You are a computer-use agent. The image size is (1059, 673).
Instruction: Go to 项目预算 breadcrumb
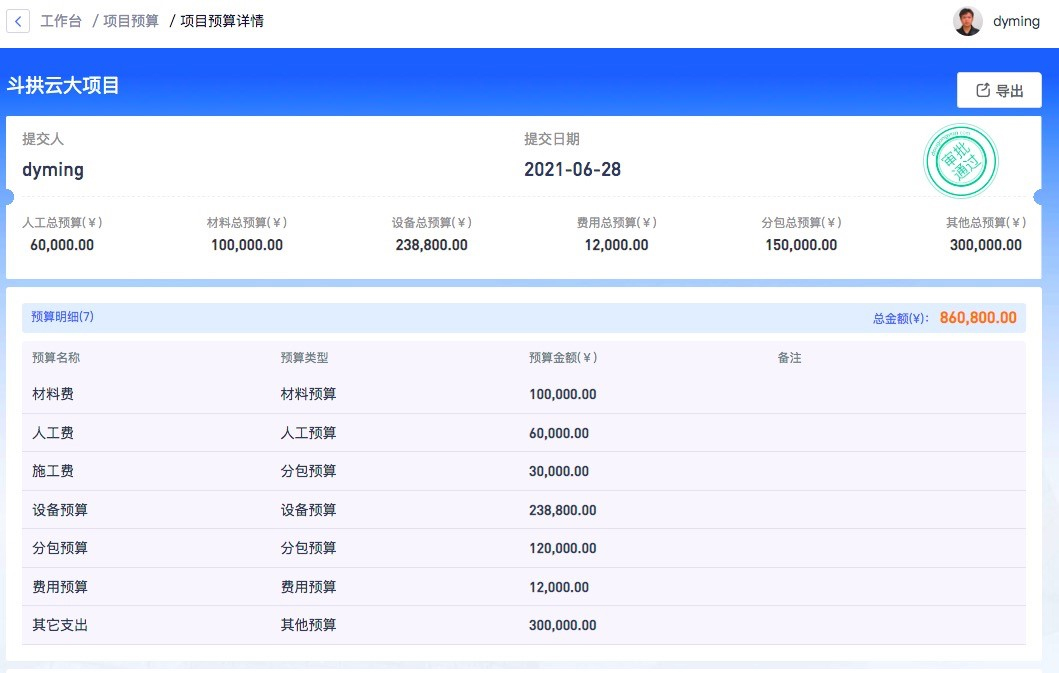(131, 21)
